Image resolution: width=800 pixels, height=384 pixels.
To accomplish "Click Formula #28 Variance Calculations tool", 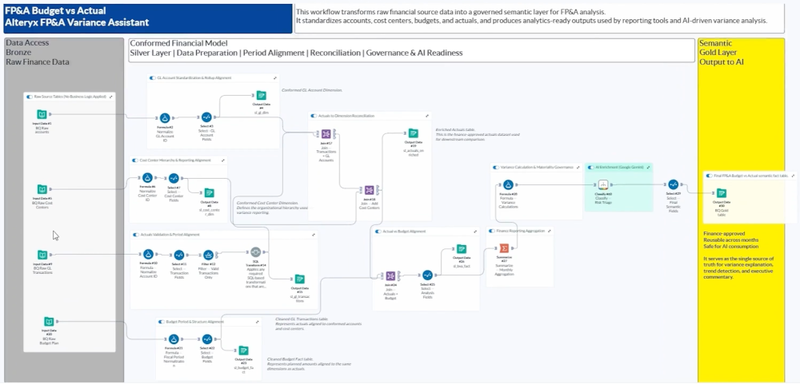I will 508,185.
